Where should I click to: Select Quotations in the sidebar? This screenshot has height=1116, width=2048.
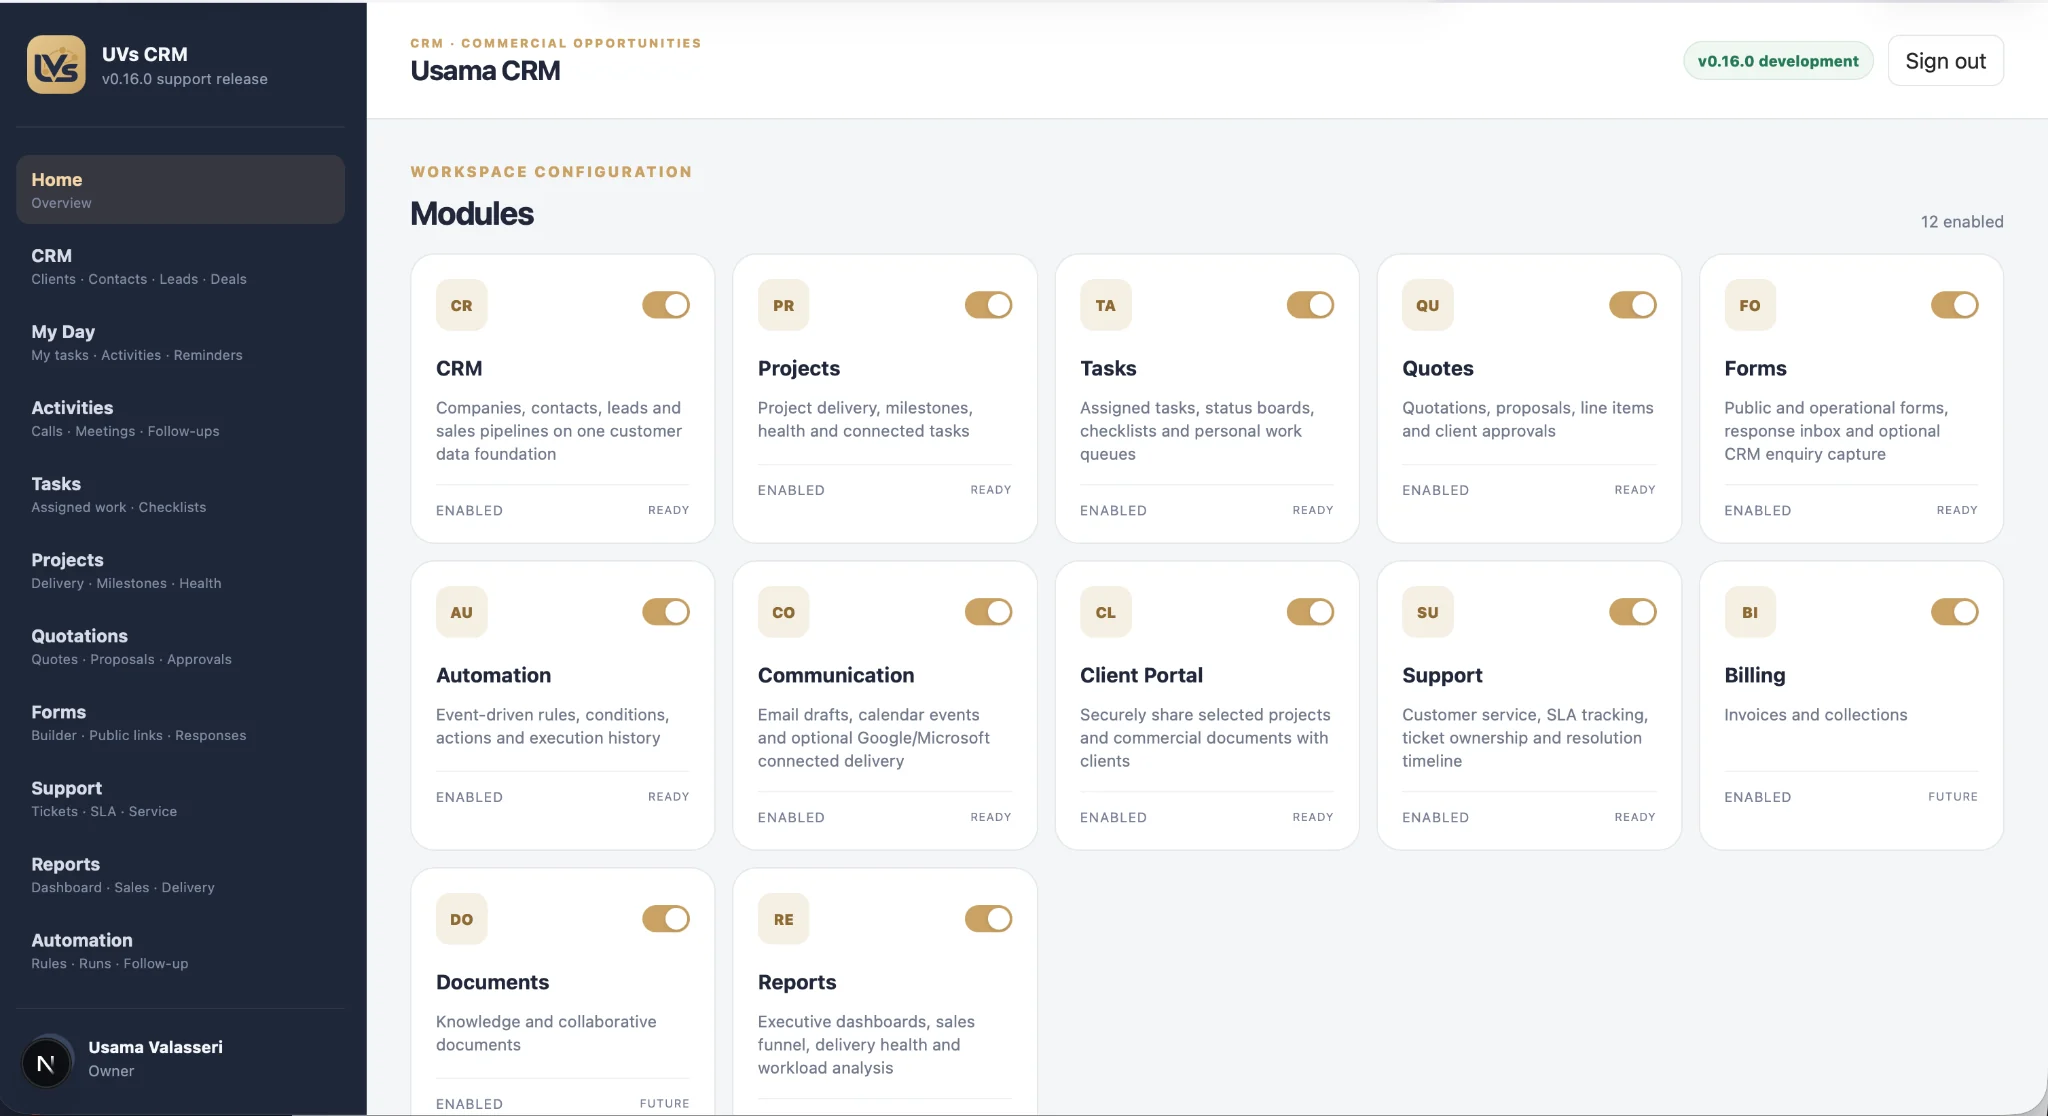tap(180, 646)
